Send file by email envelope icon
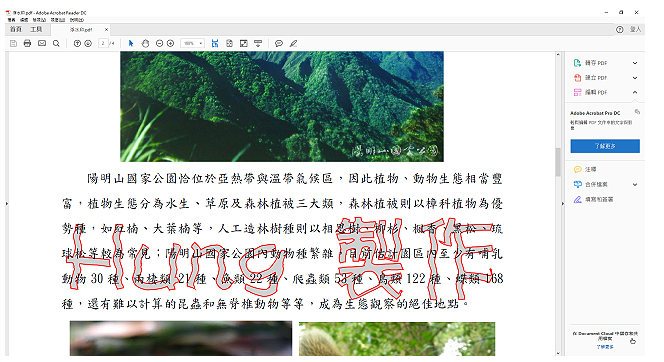The height and width of the screenshot is (362, 664). pyautogui.click(x=42, y=43)
